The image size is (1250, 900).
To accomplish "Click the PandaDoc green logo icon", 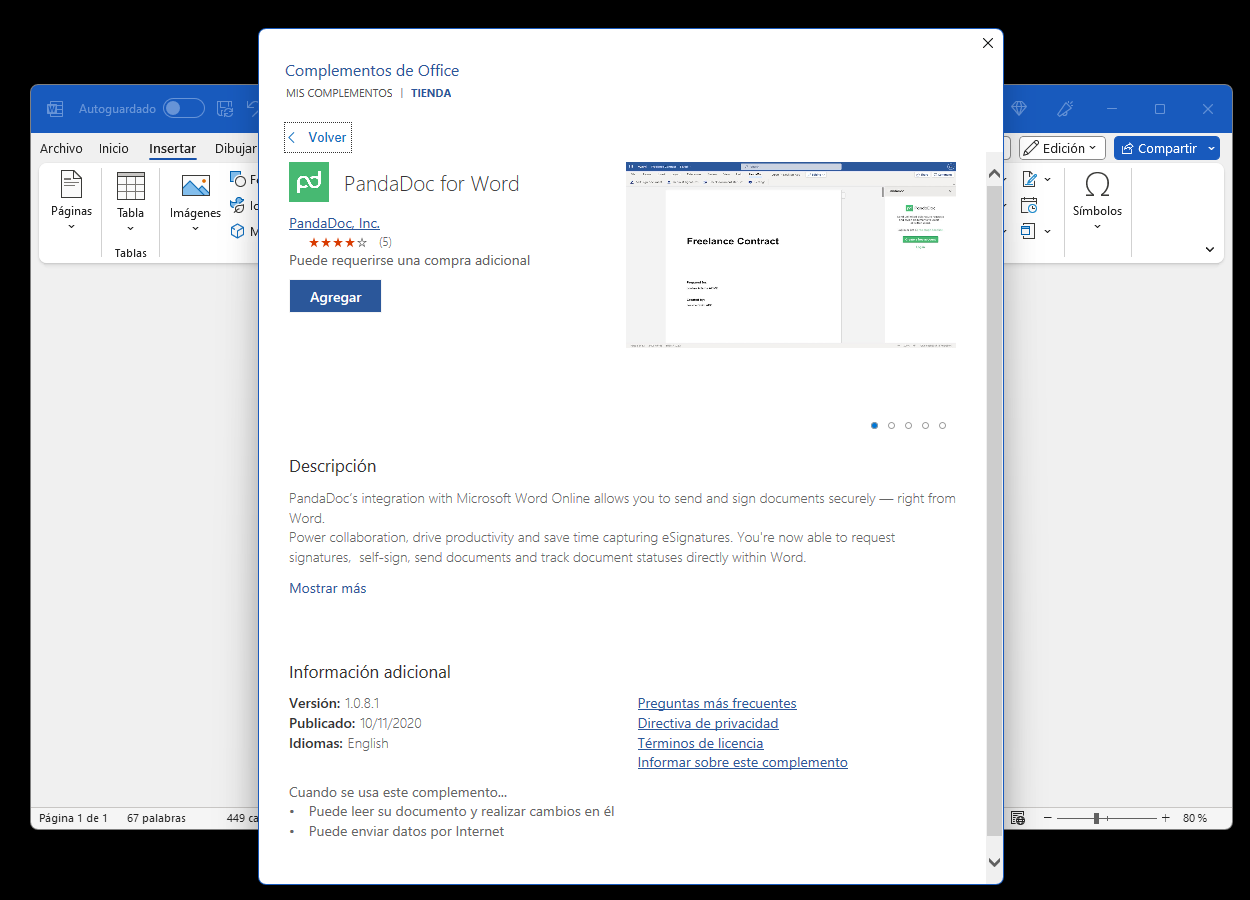I will pyautogui.click(x=309, y=182).
